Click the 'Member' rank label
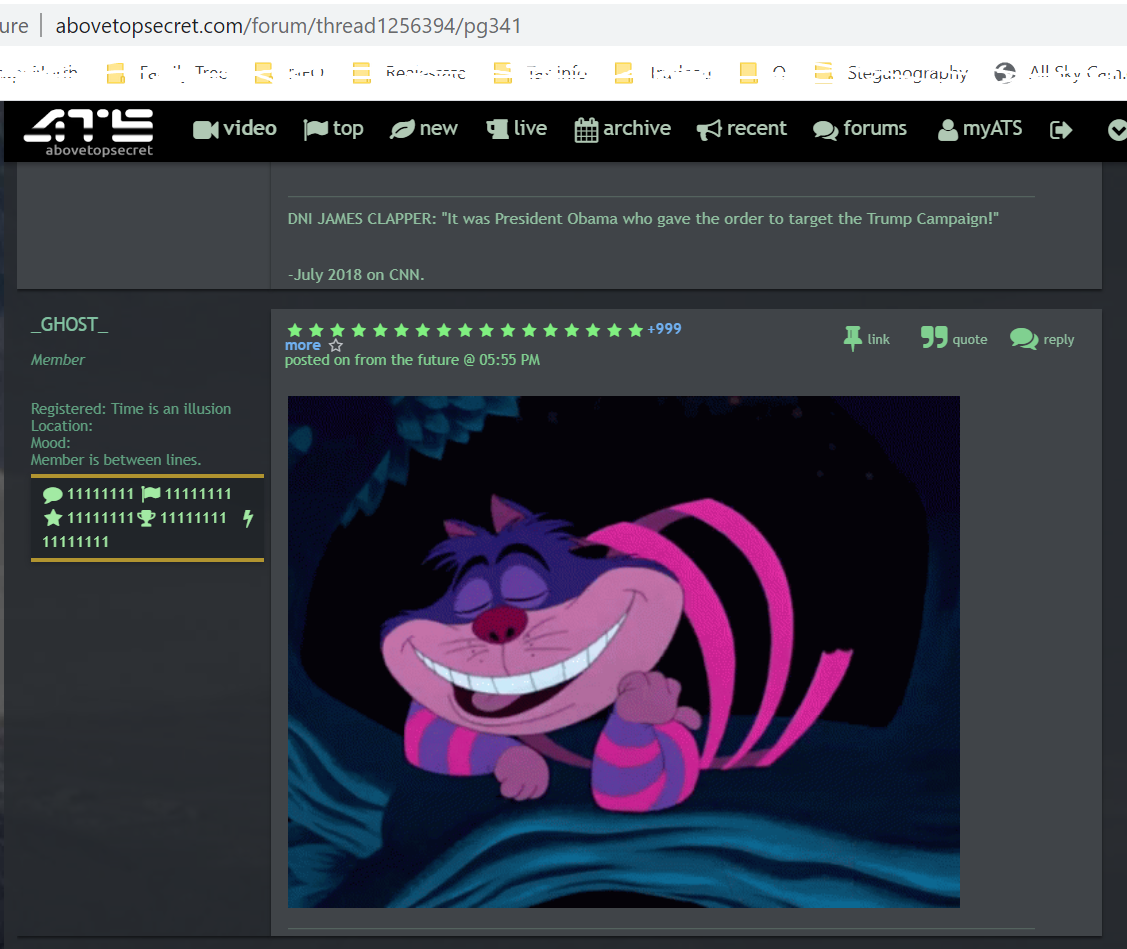This screenshot has width=1127, height=949. pyautogui.click(x=58, y=359)
